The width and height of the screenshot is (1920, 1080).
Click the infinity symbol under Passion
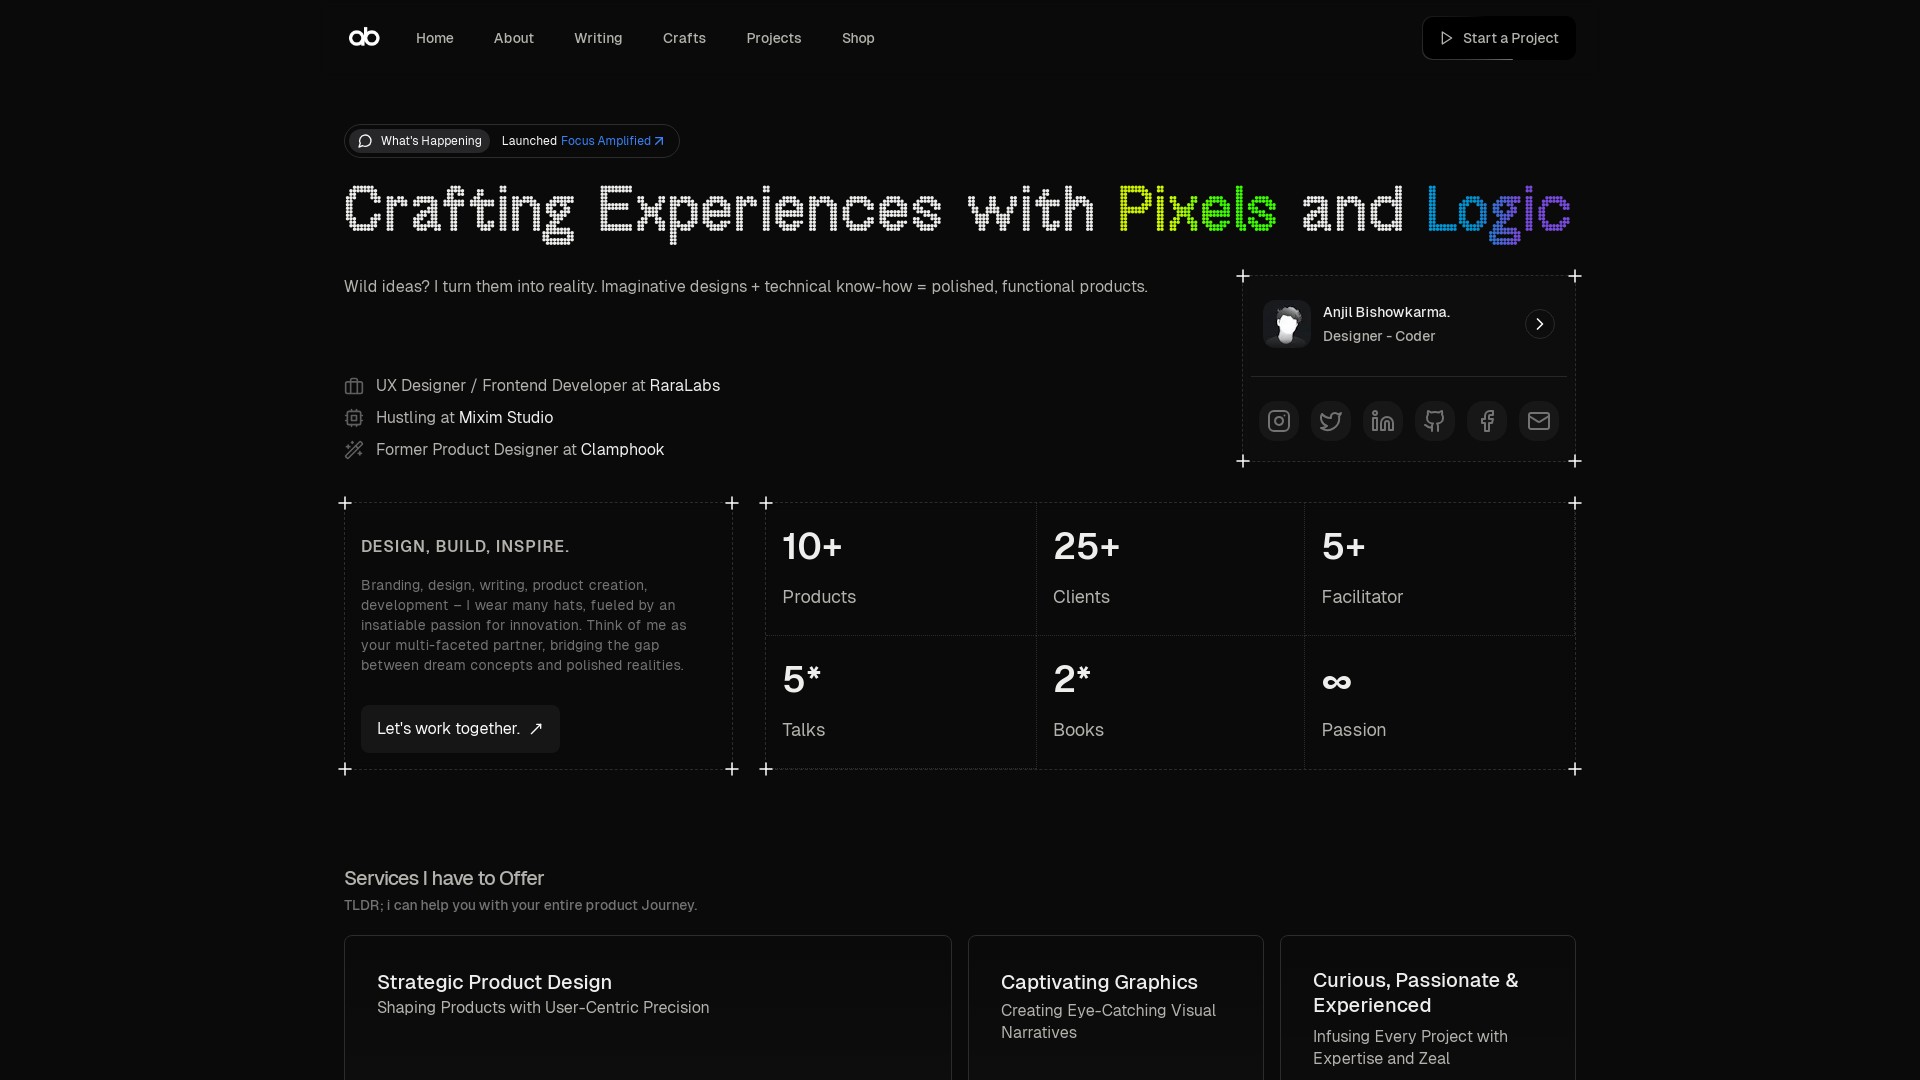pyautogui.click(x=1336, y=682)
